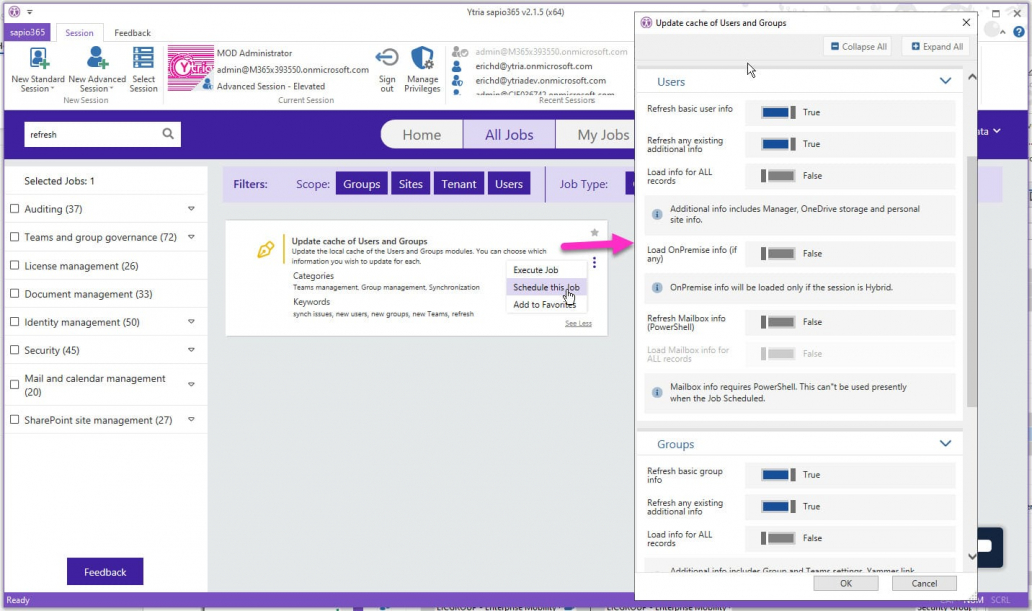Check the Identity management (50) checkbox

pos(14,322)
